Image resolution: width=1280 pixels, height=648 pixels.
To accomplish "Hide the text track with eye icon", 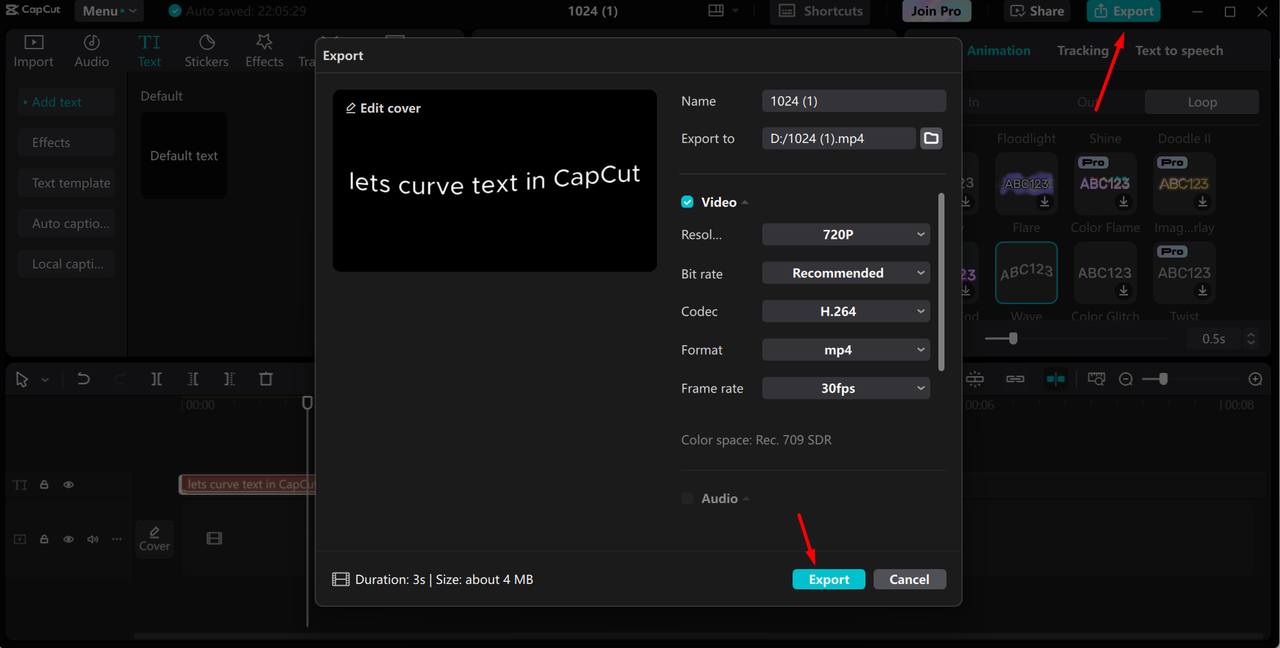I will coord(68,485).
